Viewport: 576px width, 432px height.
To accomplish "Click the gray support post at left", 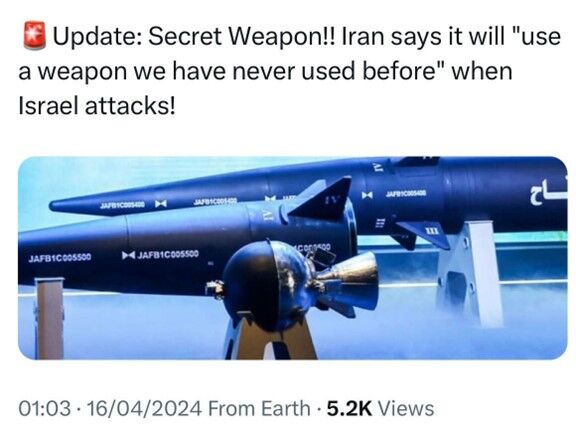I will tap(49, 318).
